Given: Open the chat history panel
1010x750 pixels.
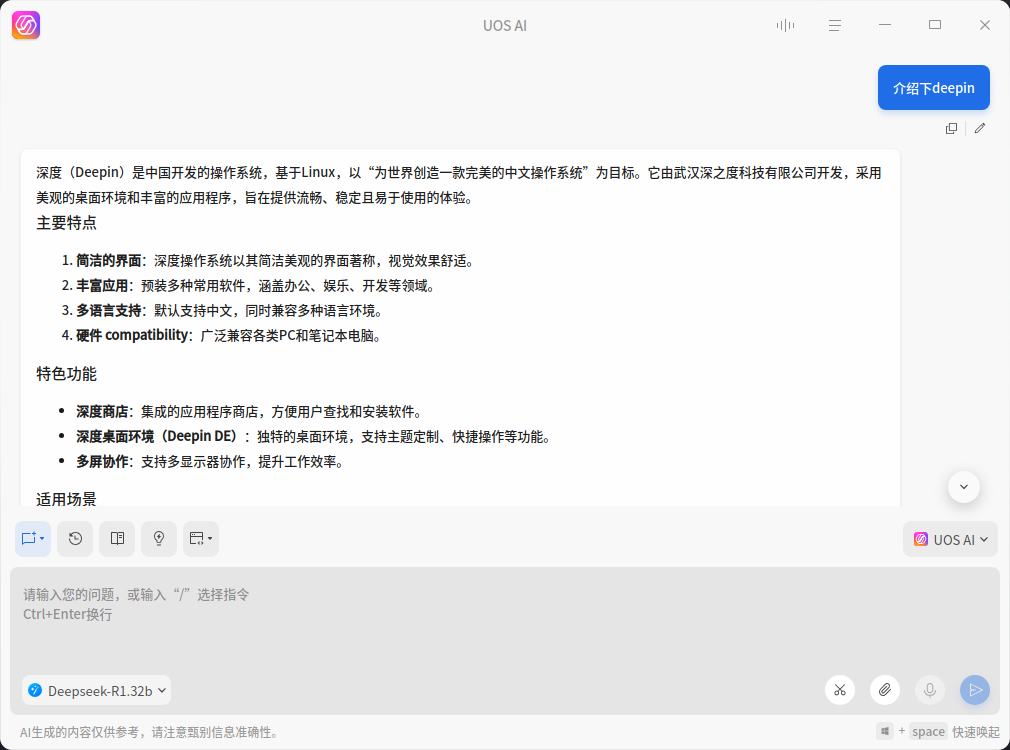Looking at the screenshot, I should click(x=75, y=539).
